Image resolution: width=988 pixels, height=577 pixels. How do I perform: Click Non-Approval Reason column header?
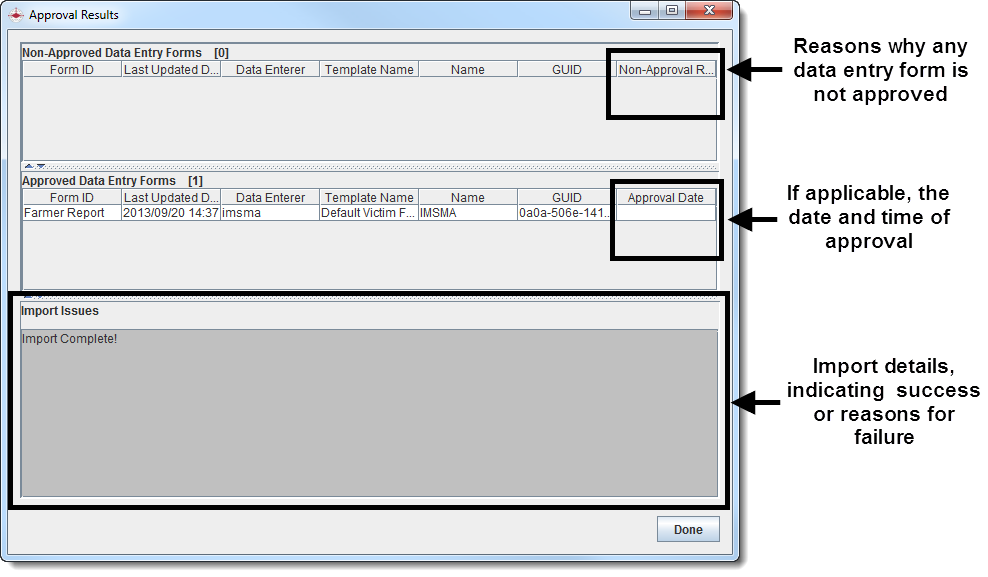[x=666, y=70]
